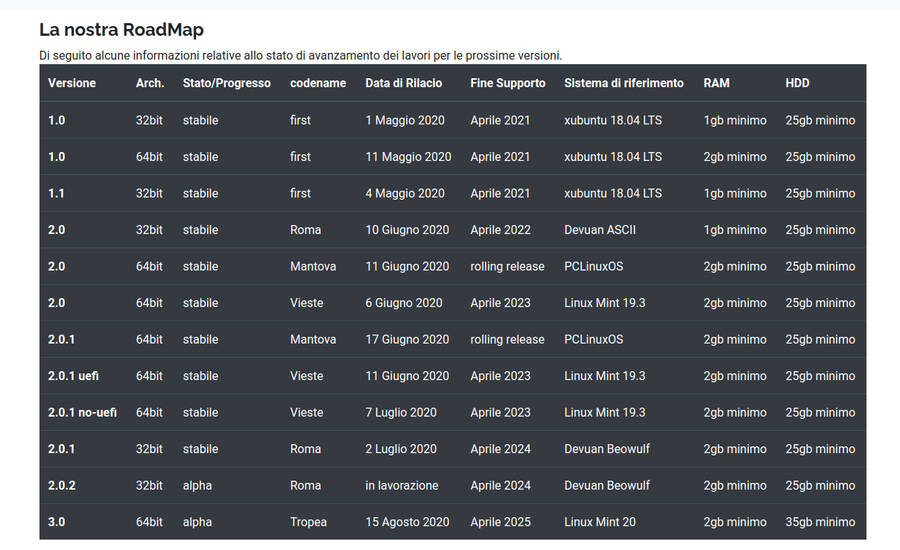Select the "Aprile 2022" end of support cell
The height and width of the screenshot is (550, 900).
pyautogui.click(x=500, y=230)
